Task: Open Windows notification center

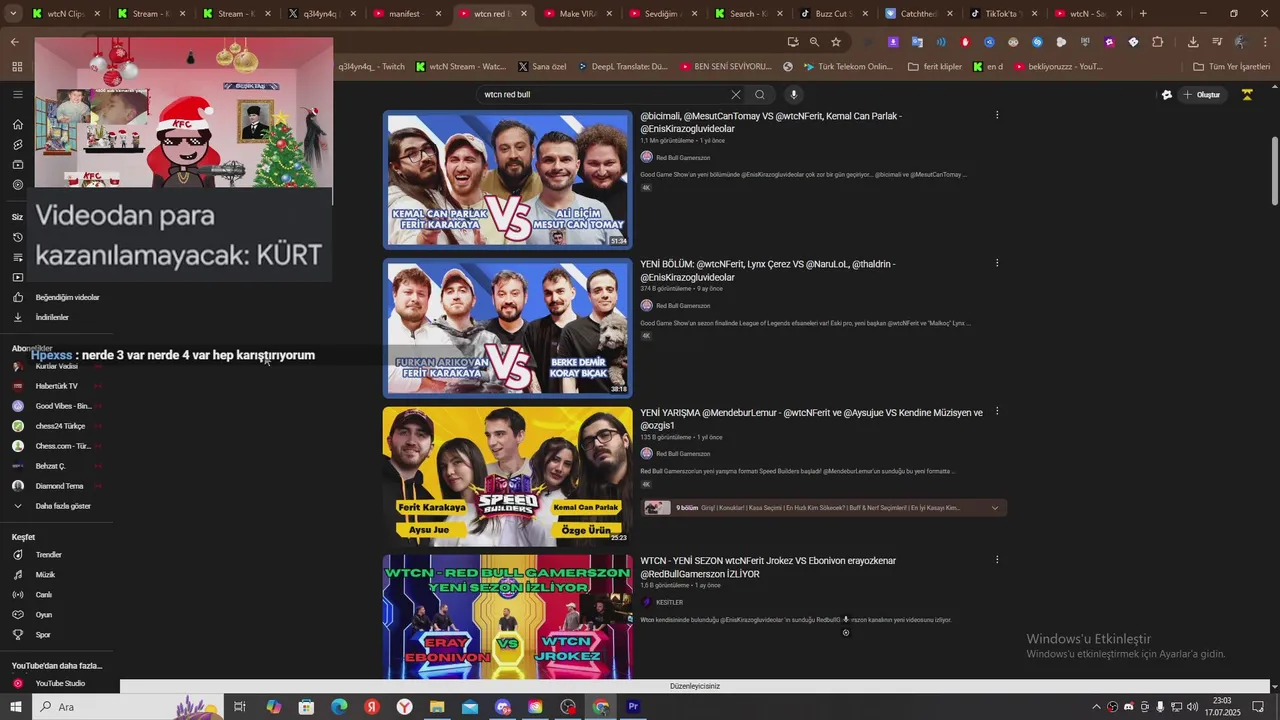Action: pos(1259,707)
